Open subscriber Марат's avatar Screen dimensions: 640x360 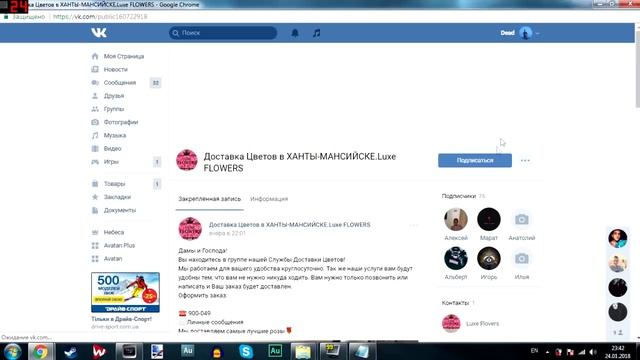[489, 219]
